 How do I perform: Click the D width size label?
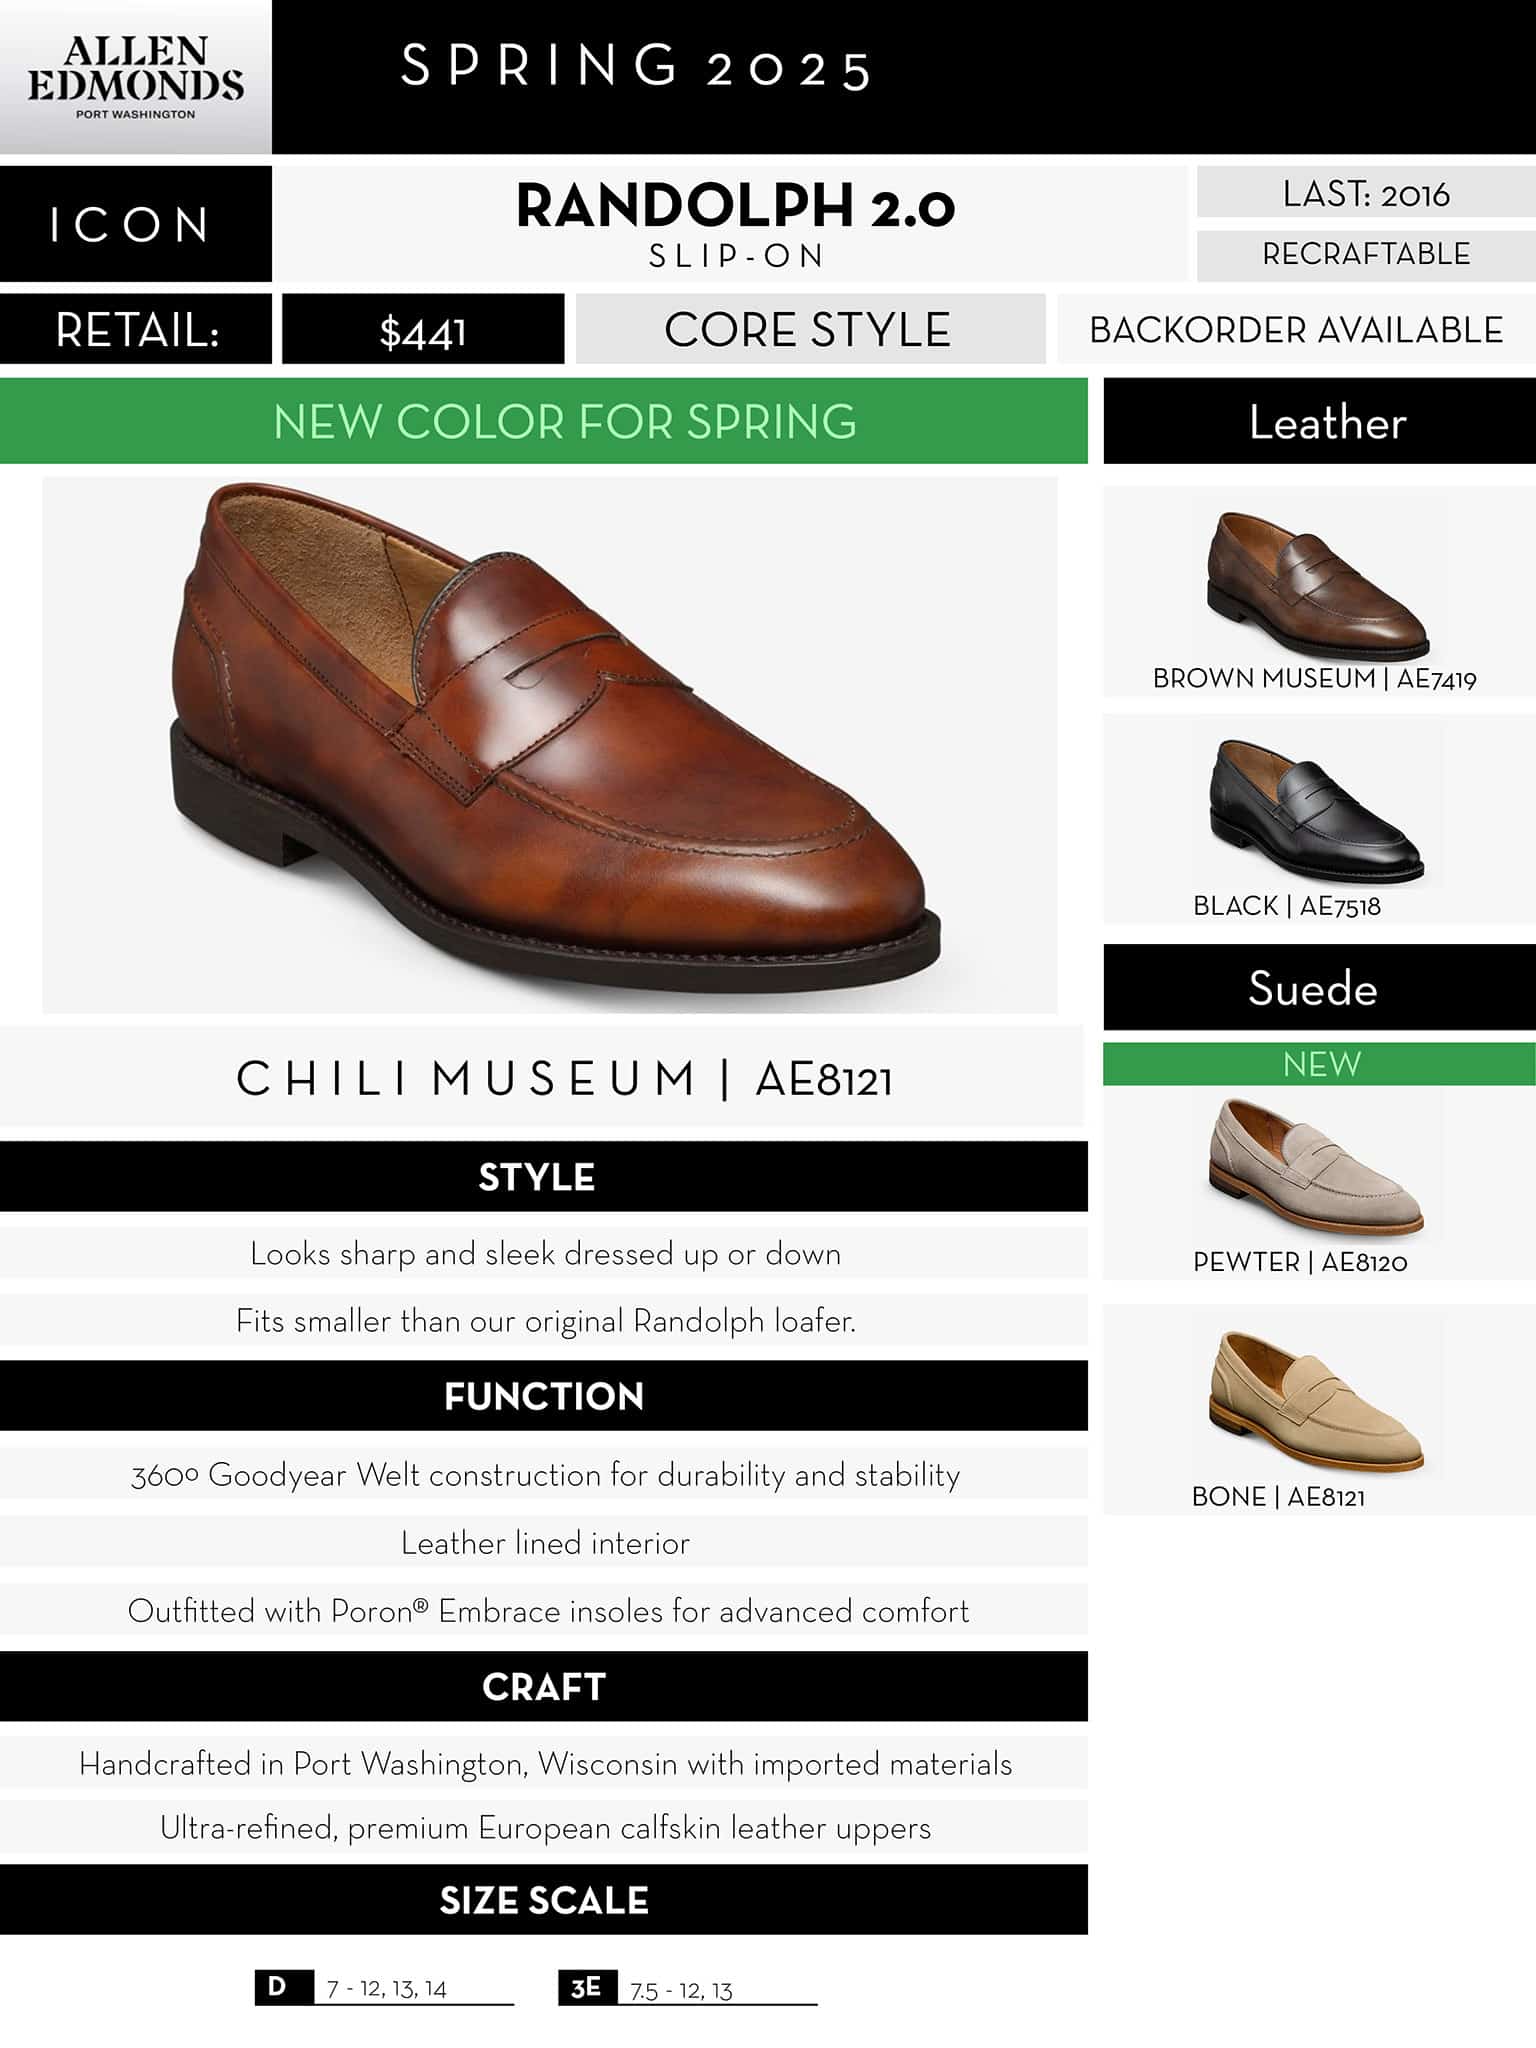coord(278,1987)
